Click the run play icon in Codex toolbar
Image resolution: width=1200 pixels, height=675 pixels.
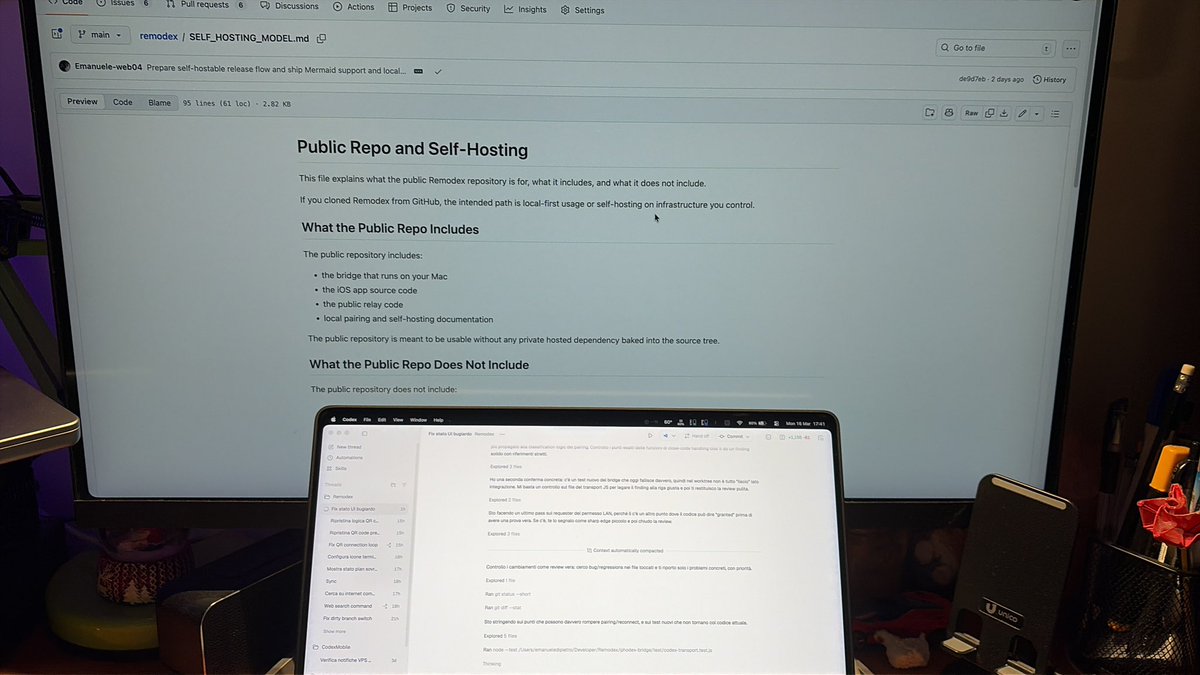[651, 436]
